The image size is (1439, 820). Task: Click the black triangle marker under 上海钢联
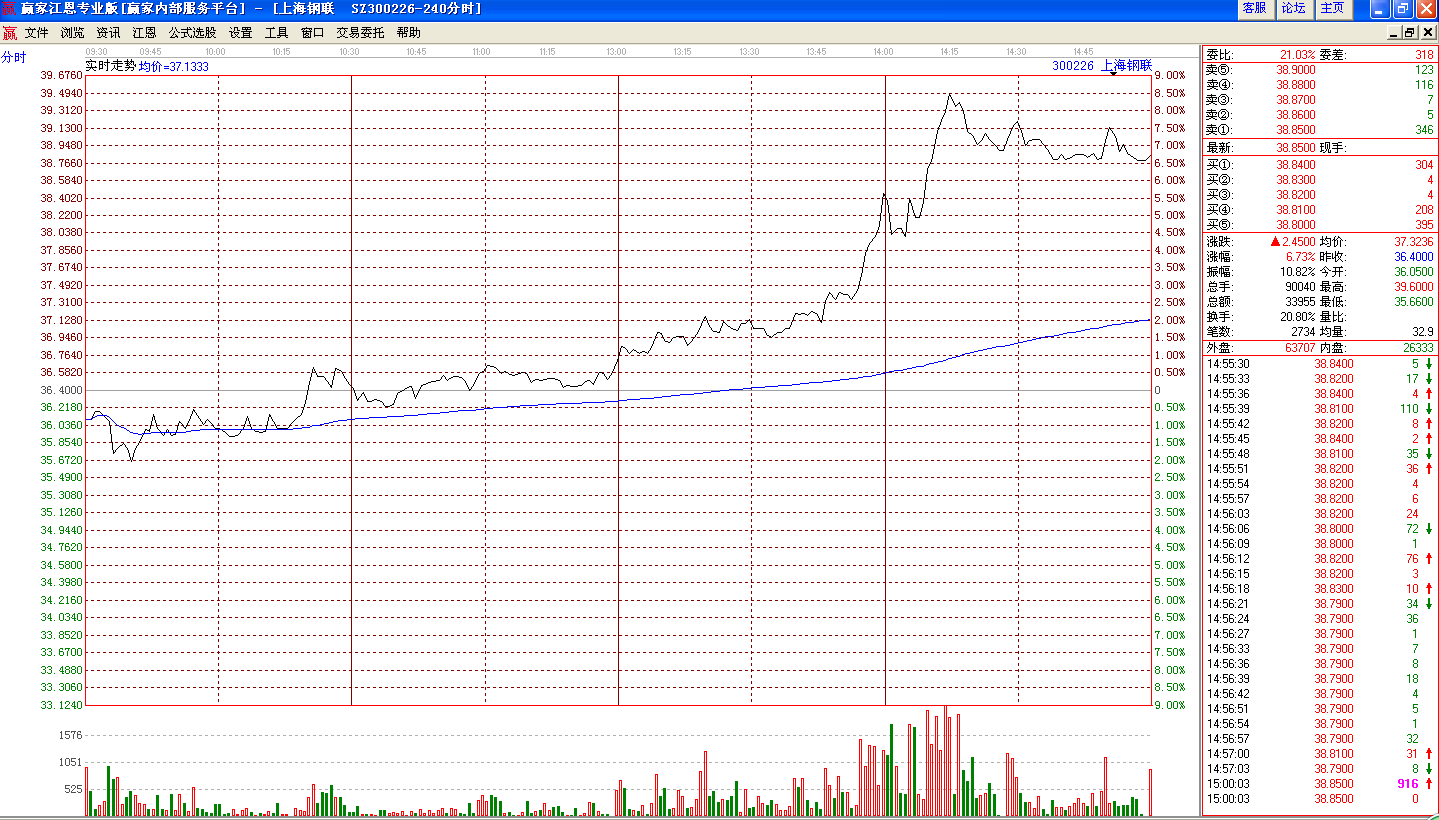1112,74
